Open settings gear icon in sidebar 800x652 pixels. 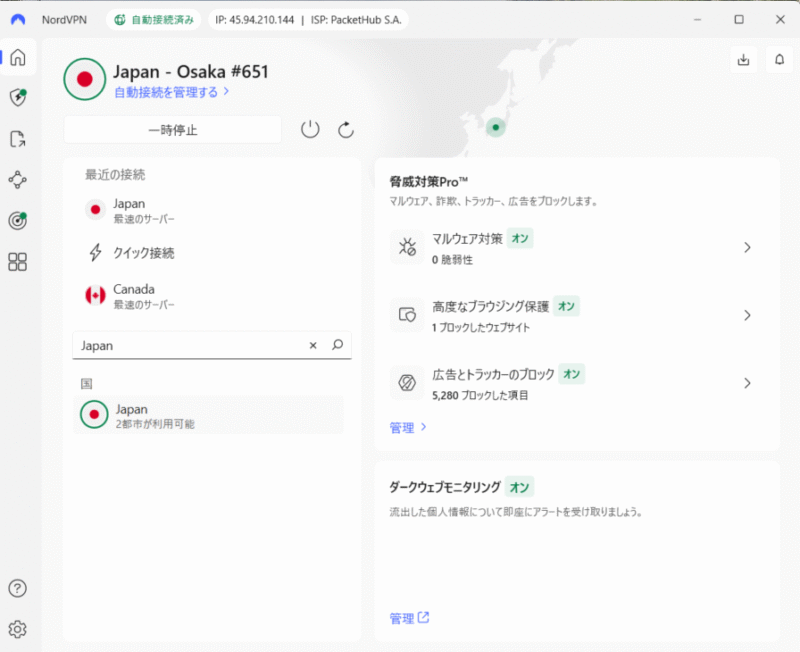[18, 629]
